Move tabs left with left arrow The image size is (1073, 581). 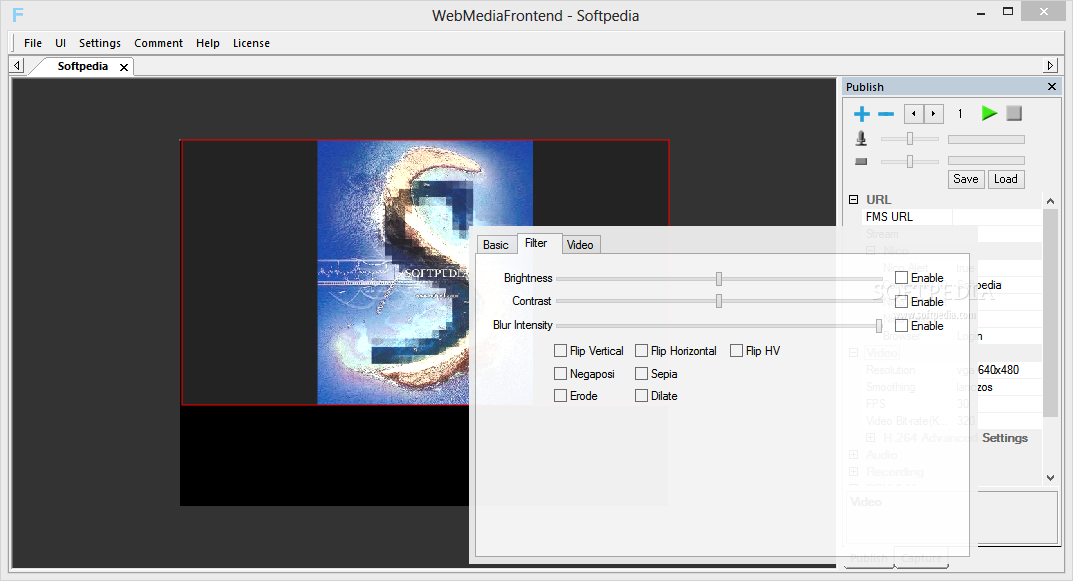(x=17, y=66)
